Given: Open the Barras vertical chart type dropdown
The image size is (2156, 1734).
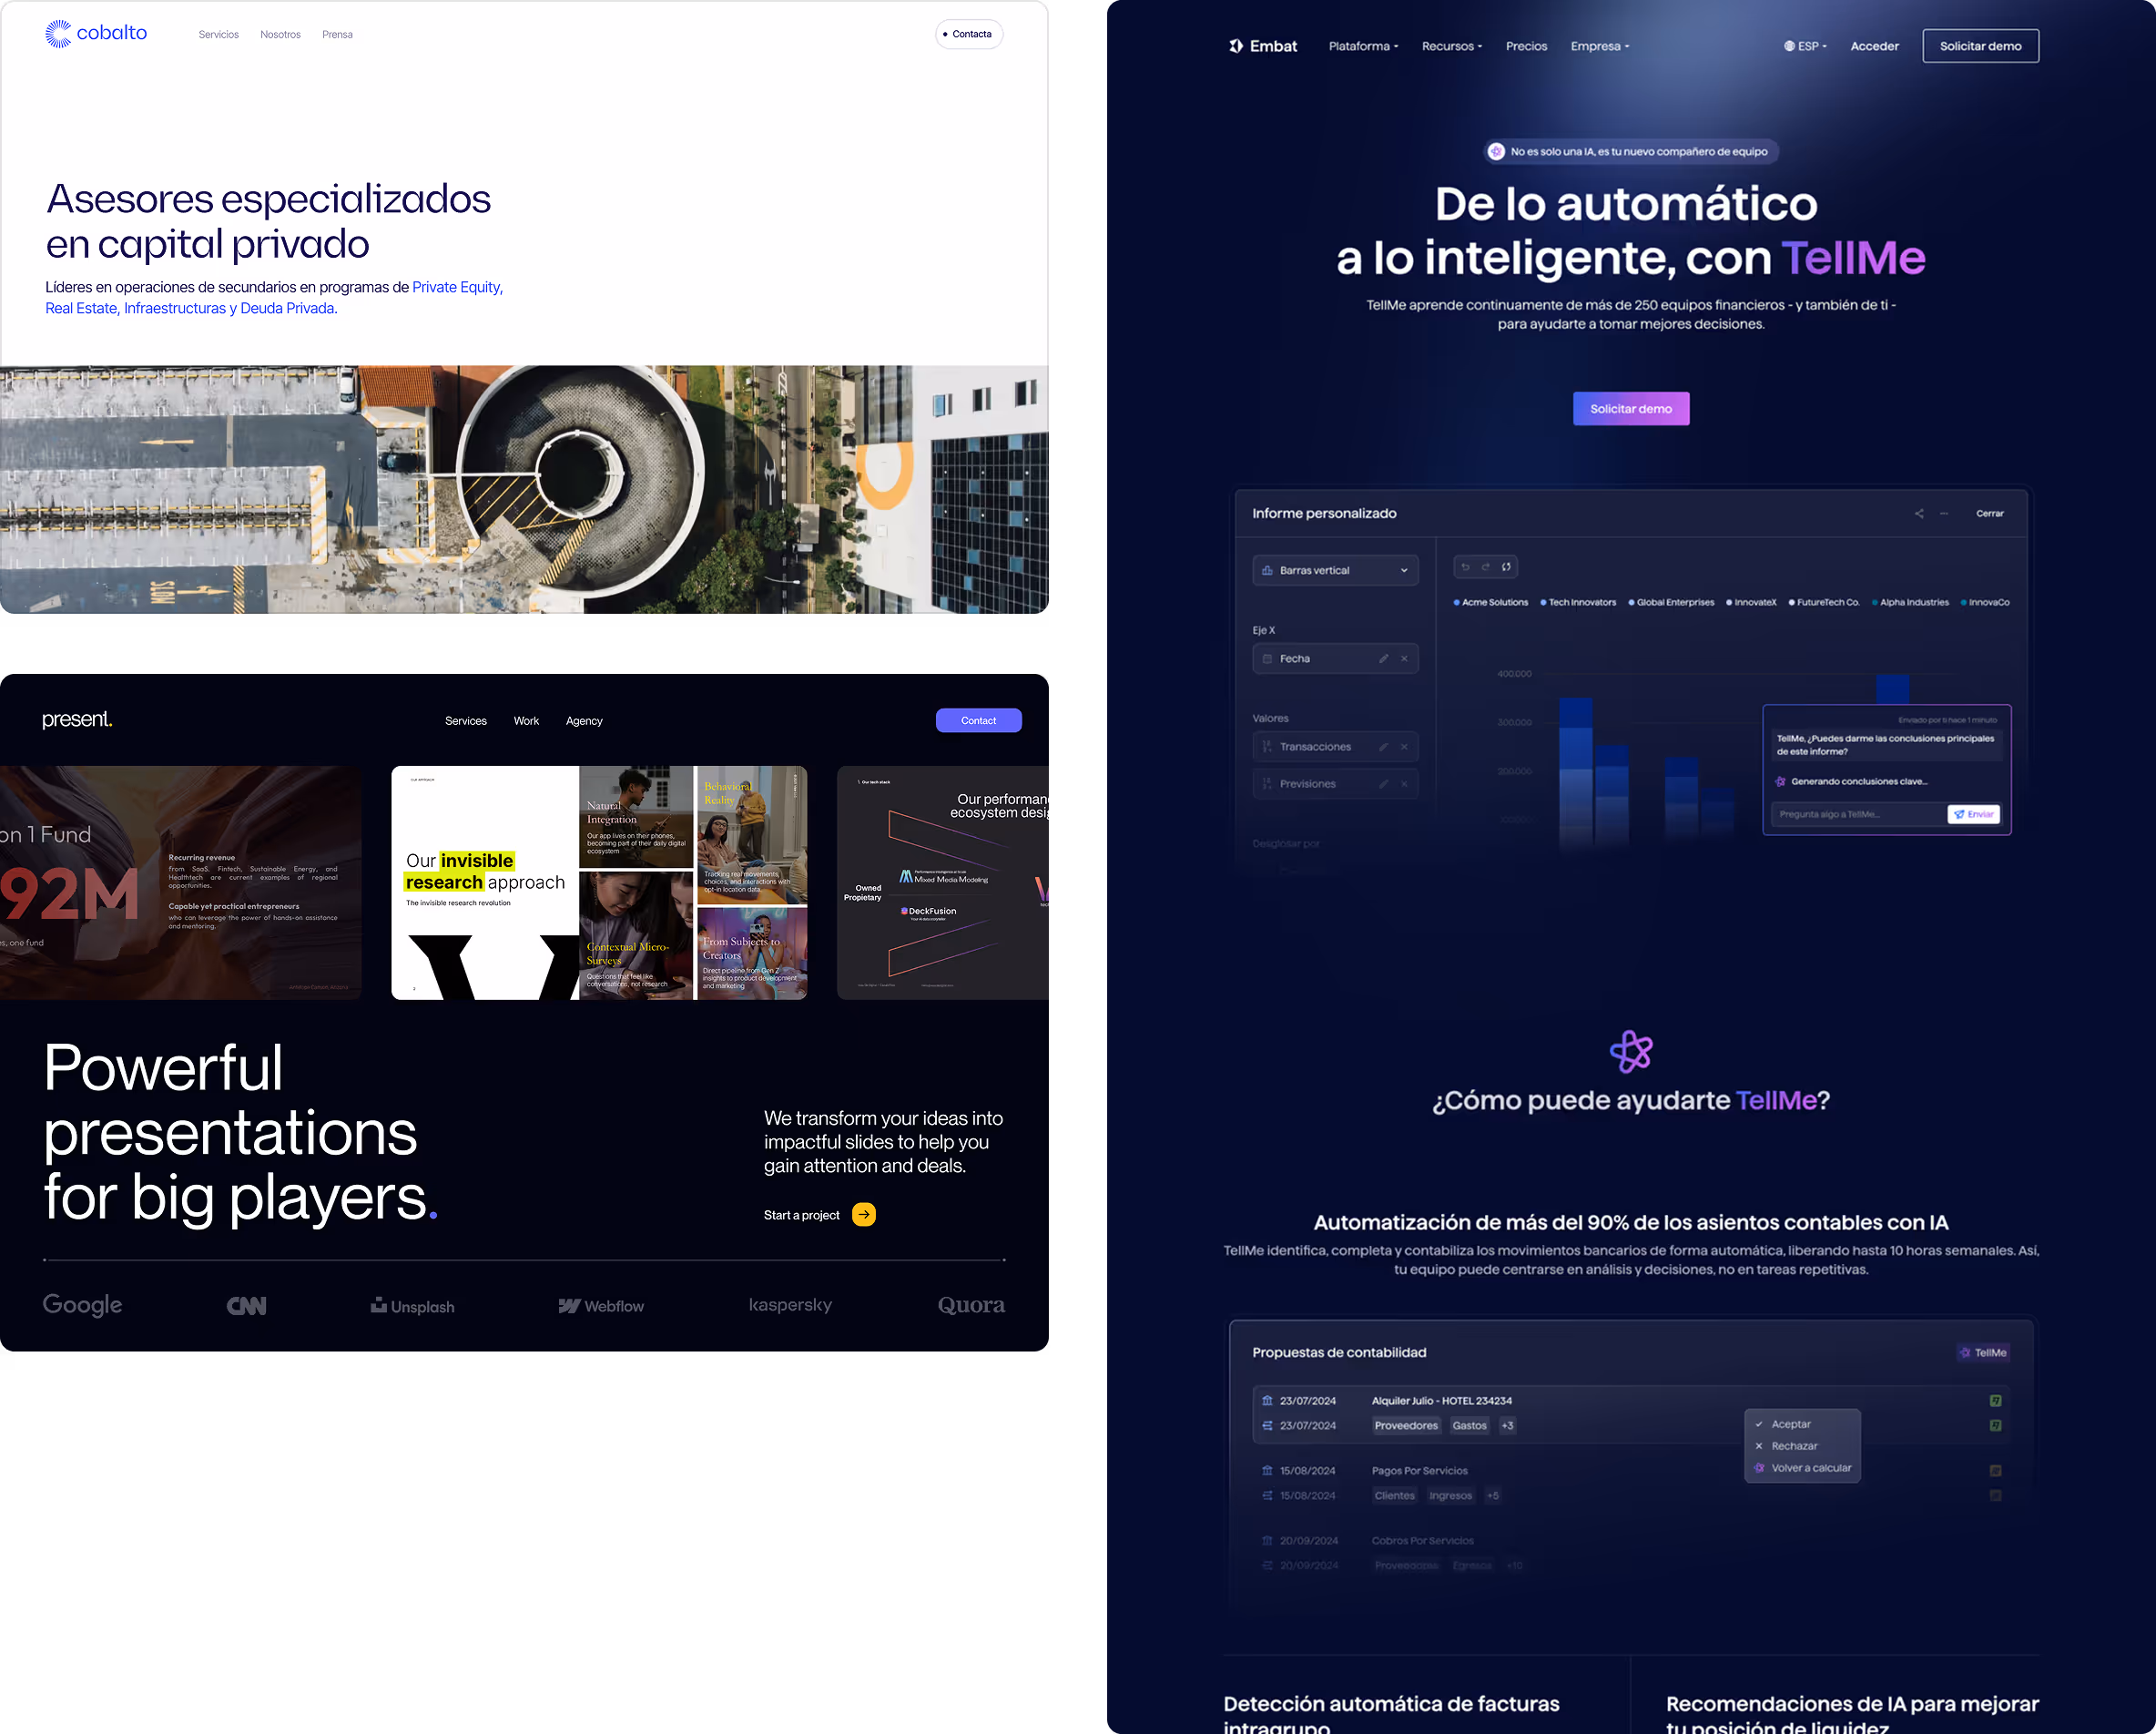Looking at the screenshot, I should (x=1335, y=571).
